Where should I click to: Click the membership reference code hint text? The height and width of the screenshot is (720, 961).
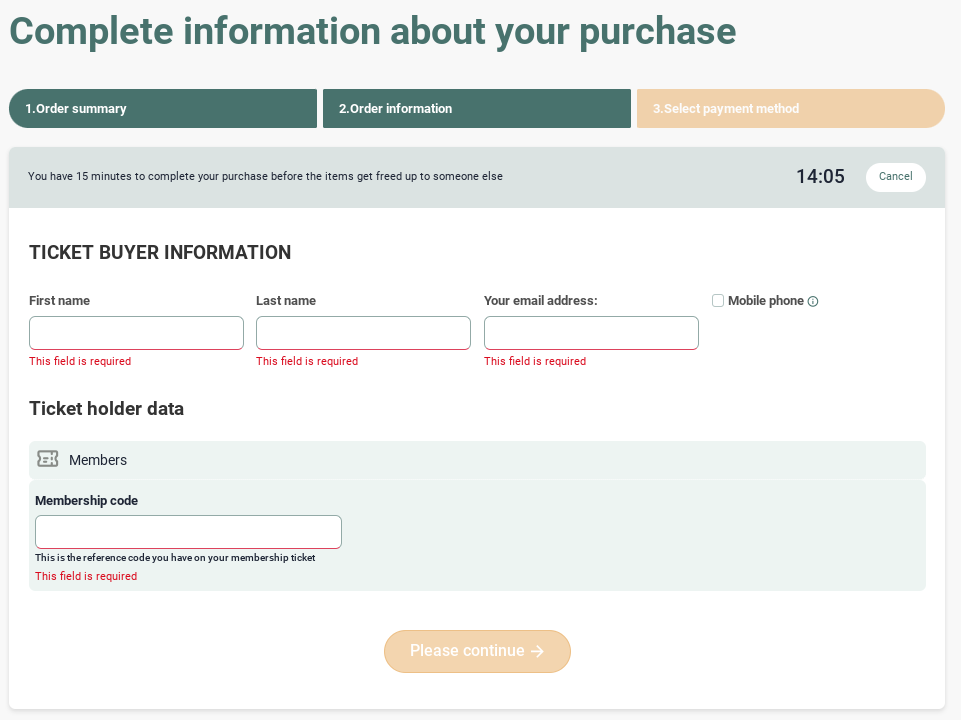coord(175,558)
